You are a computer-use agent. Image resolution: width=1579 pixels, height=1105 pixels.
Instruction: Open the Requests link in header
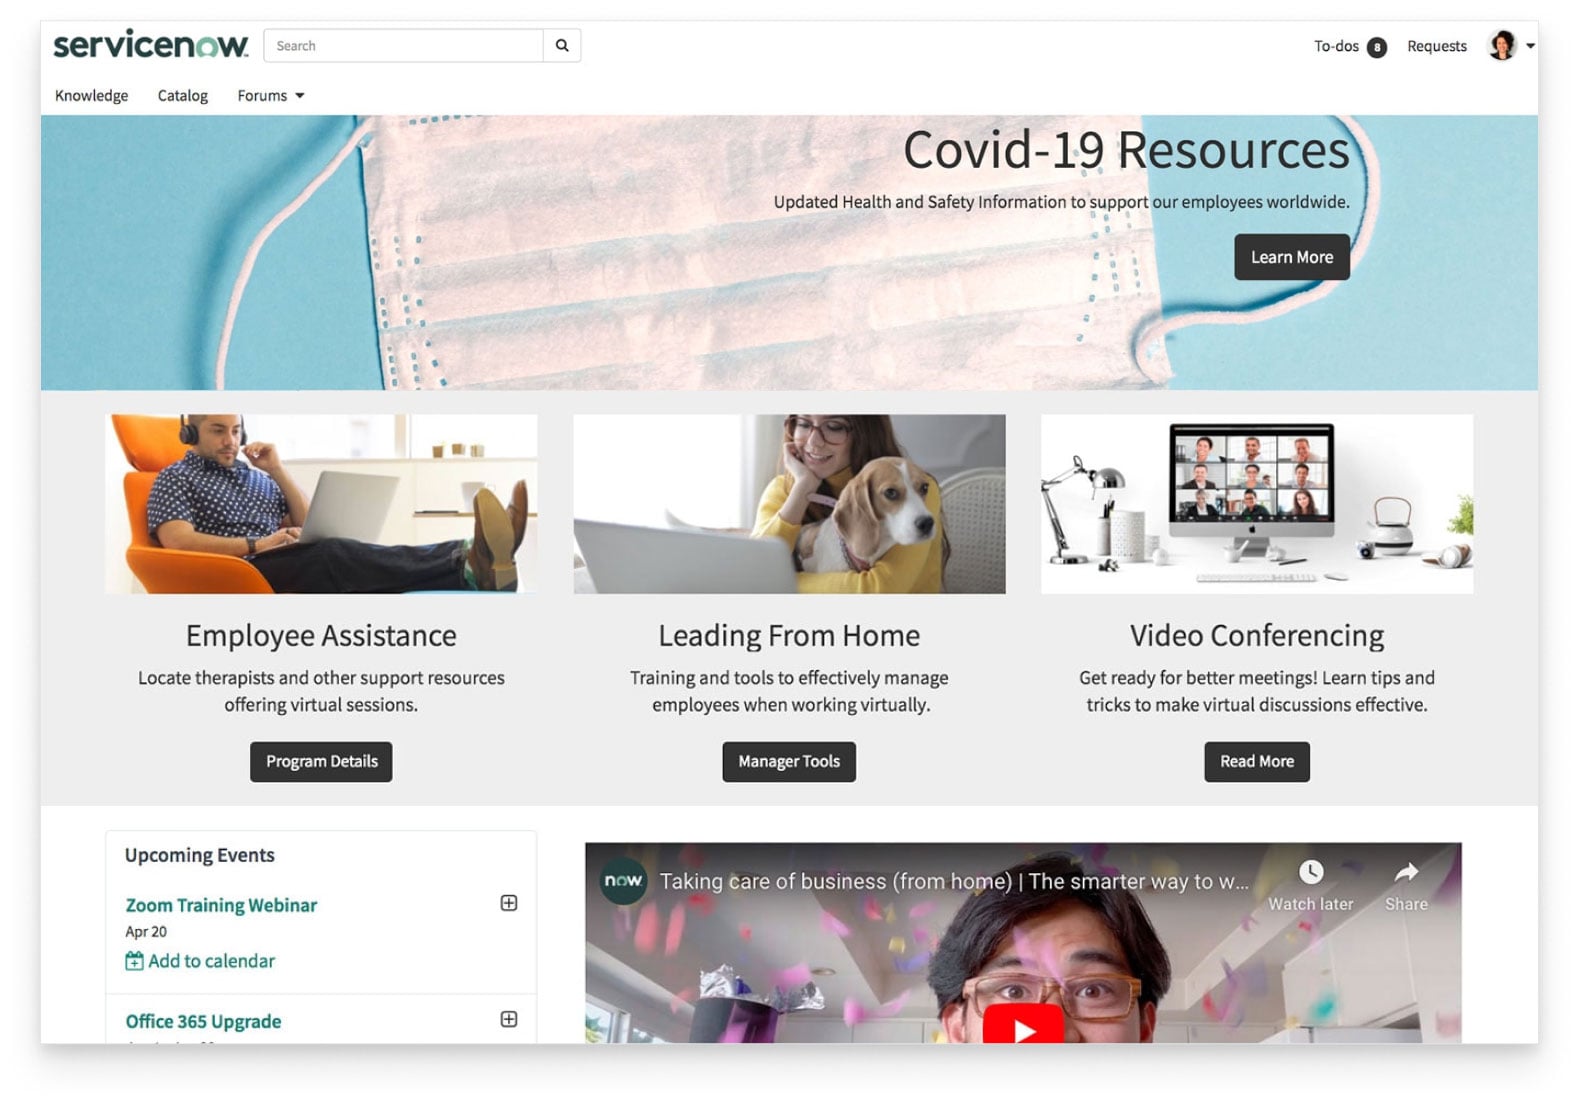1436,46
